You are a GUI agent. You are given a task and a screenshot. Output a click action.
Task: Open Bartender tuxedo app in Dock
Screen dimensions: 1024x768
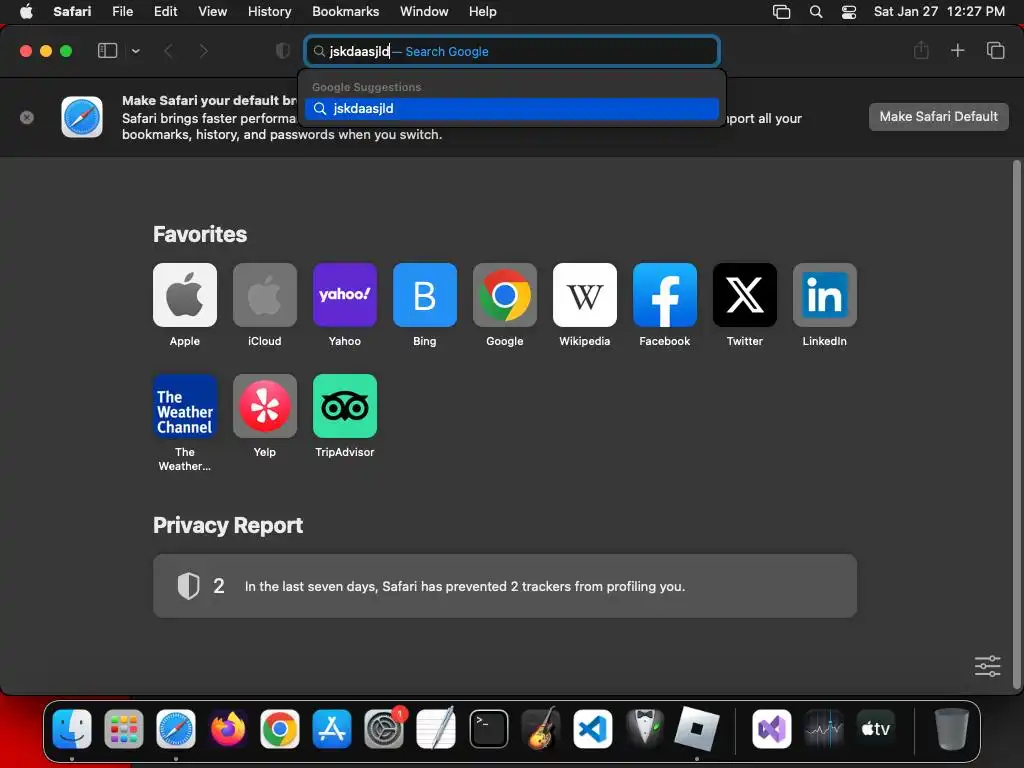click(645, 729)
